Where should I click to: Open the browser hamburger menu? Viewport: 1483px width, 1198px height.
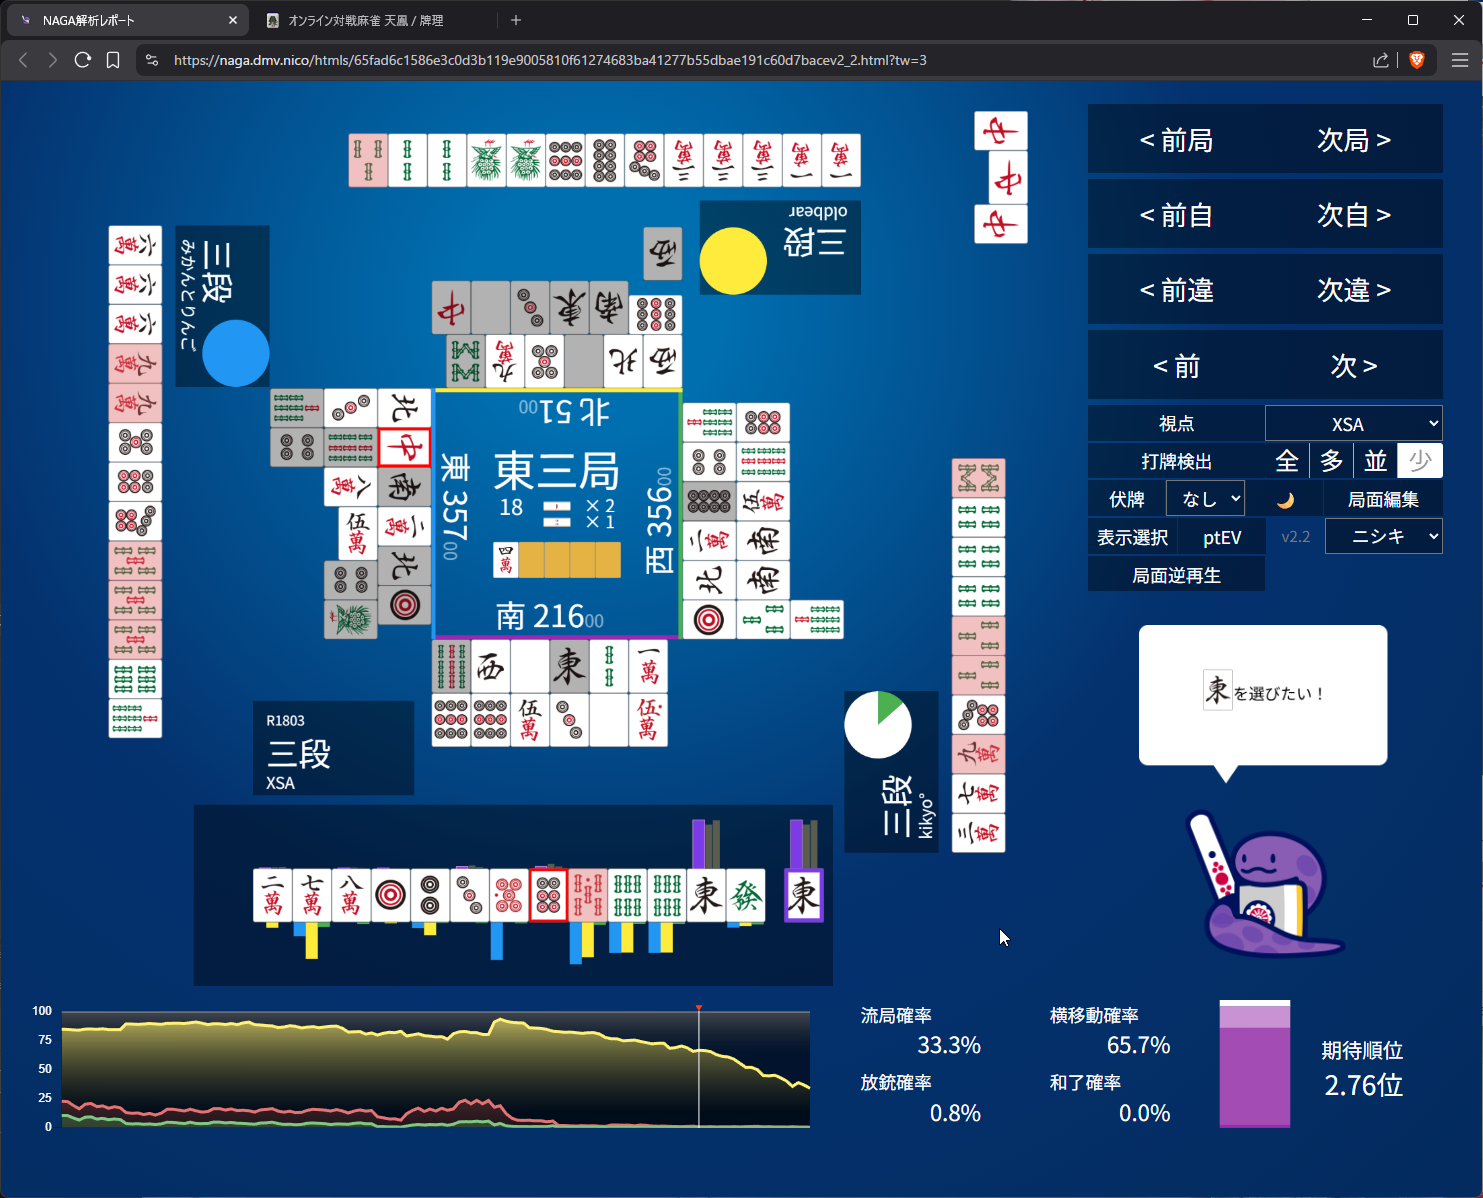click(1459, 60)
